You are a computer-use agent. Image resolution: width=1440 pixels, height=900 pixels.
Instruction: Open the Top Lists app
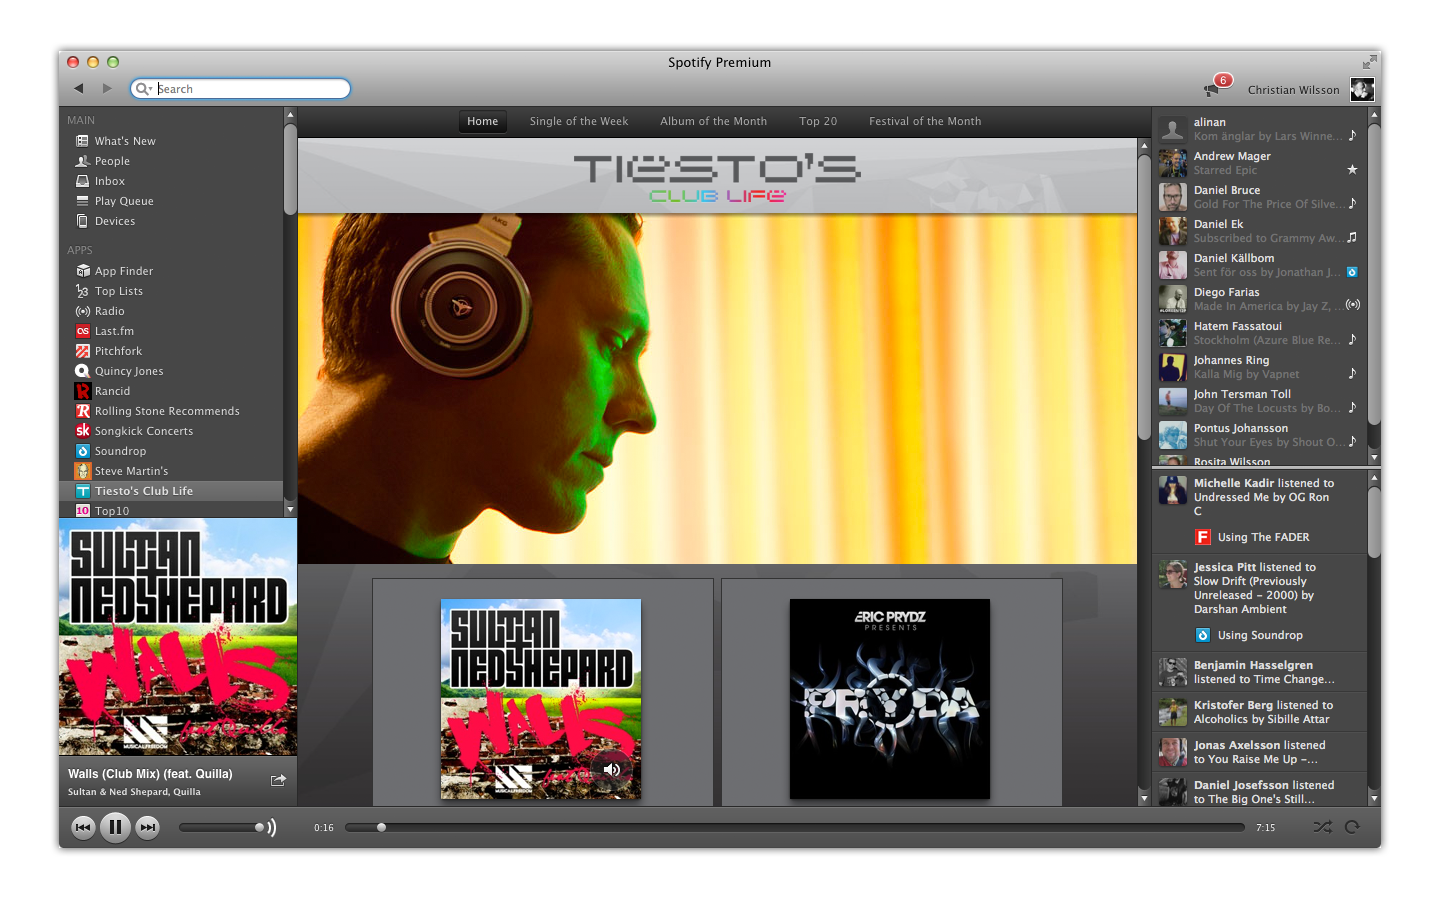[x=109, y=291]
